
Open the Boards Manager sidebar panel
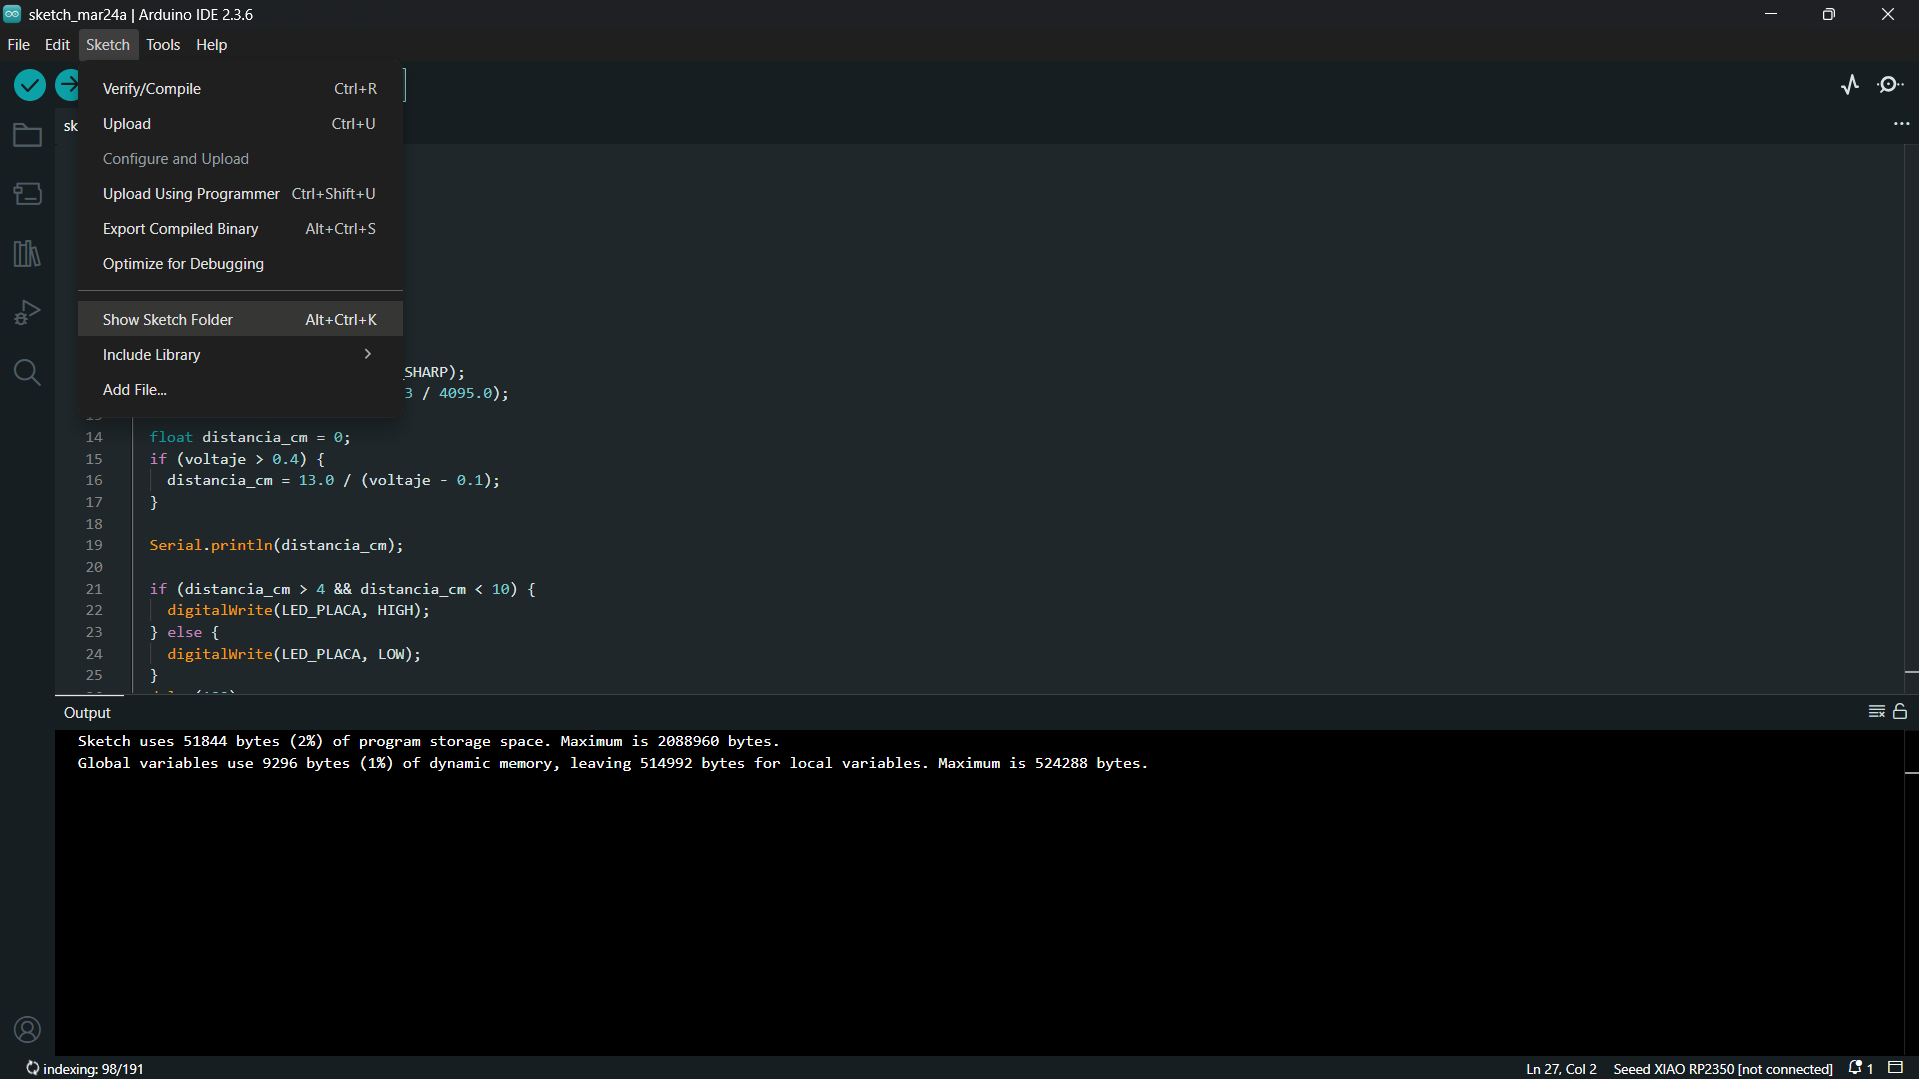[27, 194]
